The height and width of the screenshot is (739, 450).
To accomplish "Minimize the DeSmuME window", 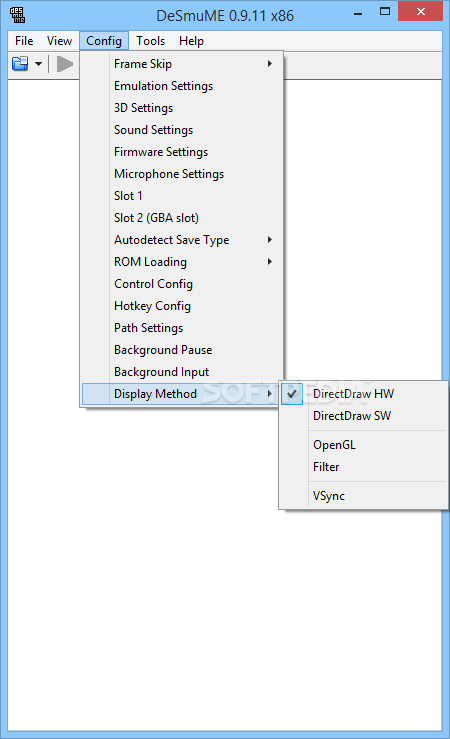I will pyautogui.click(x=358, y=12).
